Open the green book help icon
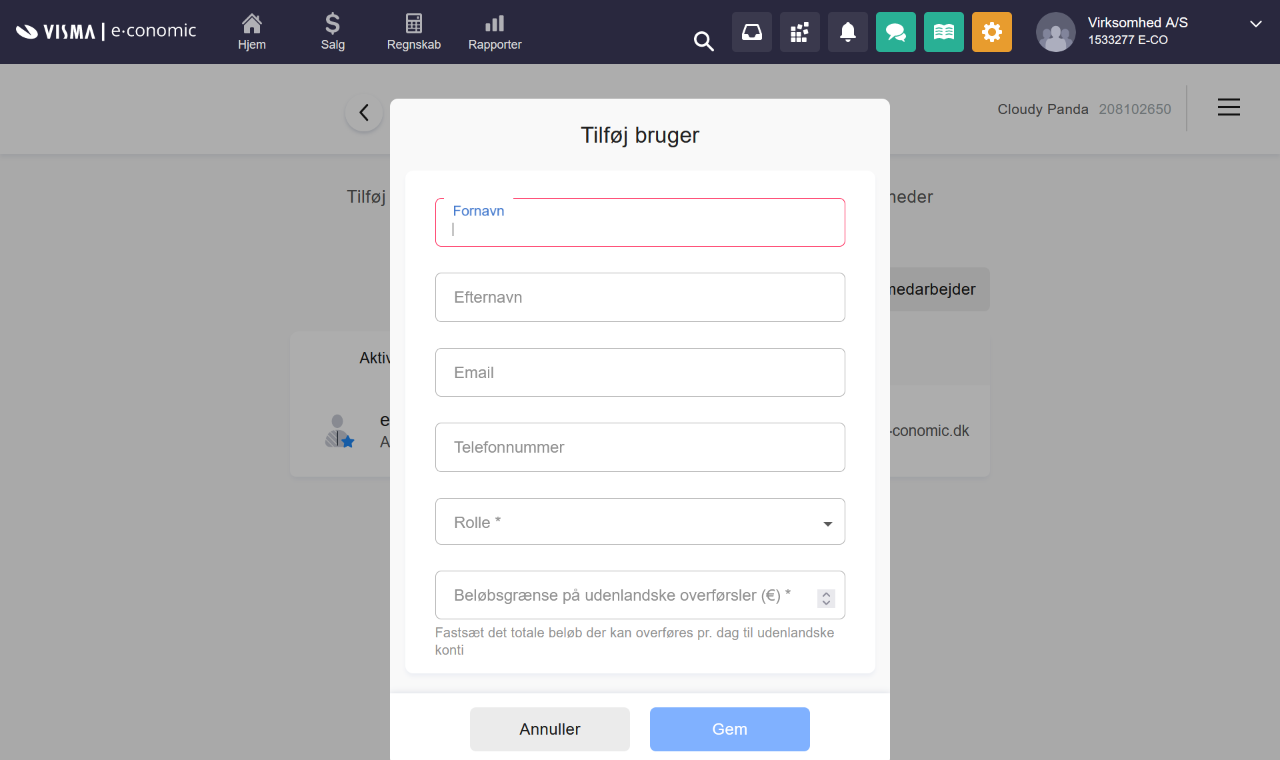This screenshot has width=1280, height=760. [x=944, y=32]
